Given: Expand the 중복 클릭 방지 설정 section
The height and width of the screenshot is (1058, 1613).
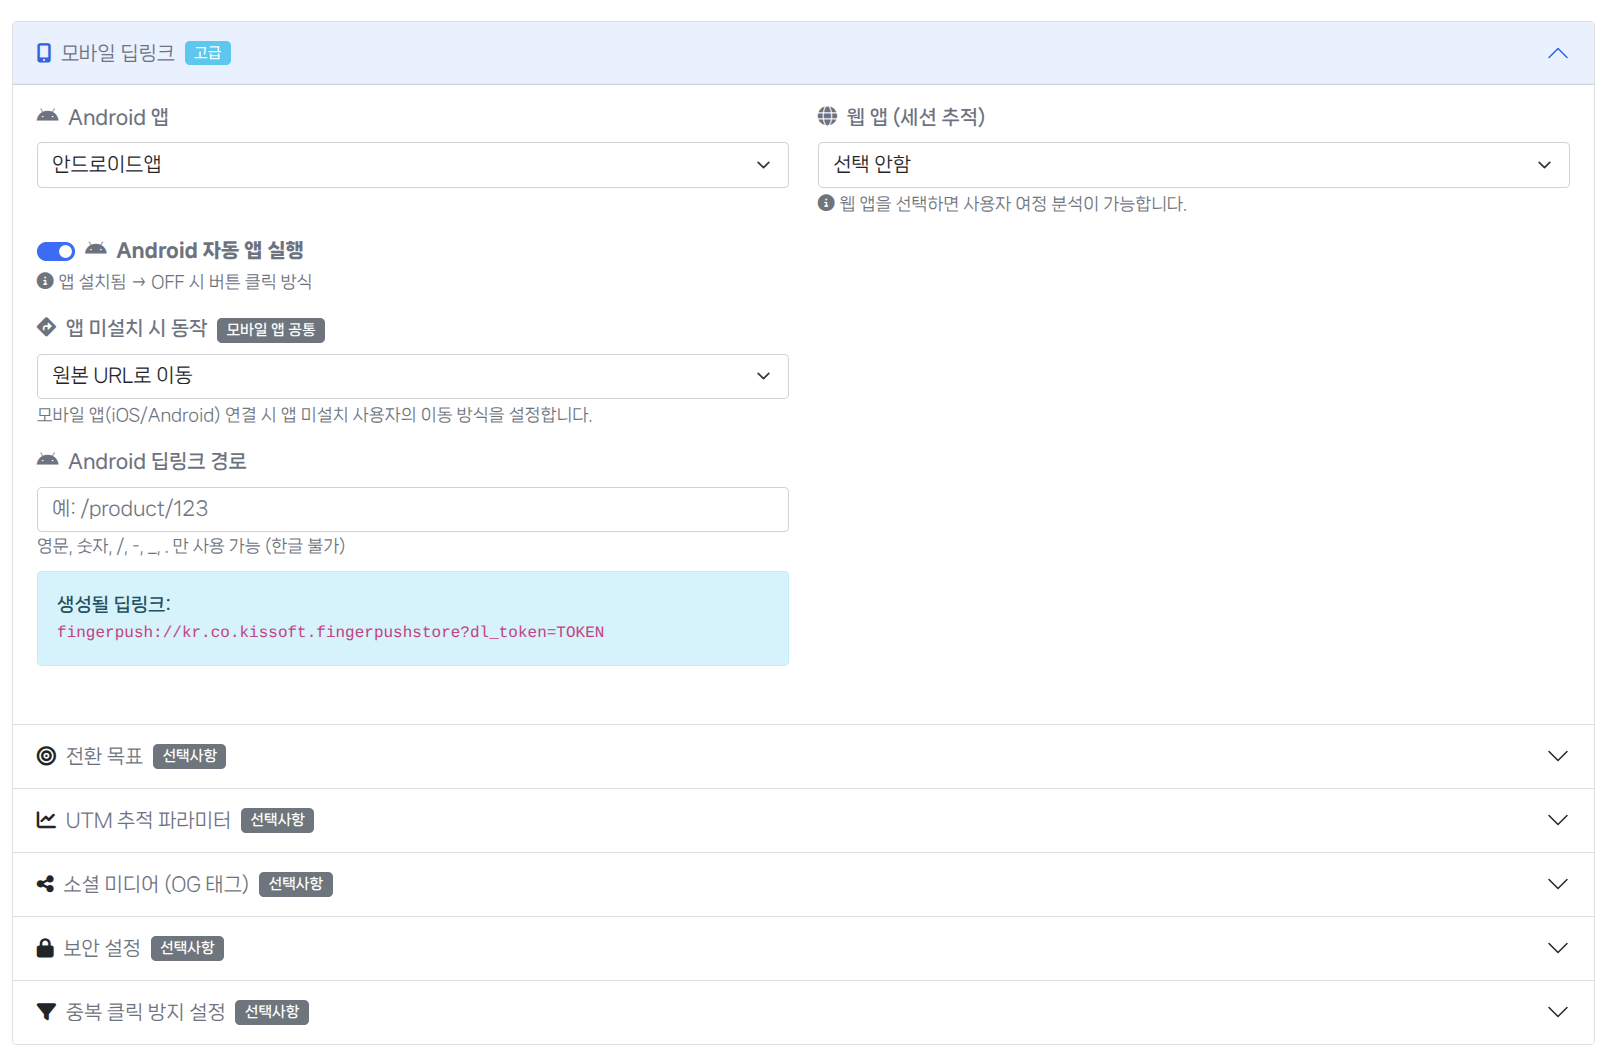Looking at the screenshot, I should click(1557, 1012).
